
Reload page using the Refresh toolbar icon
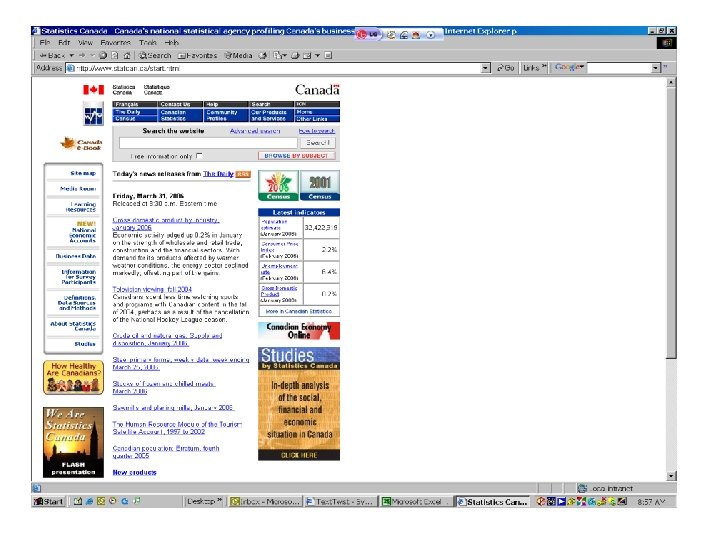[115, 56]
